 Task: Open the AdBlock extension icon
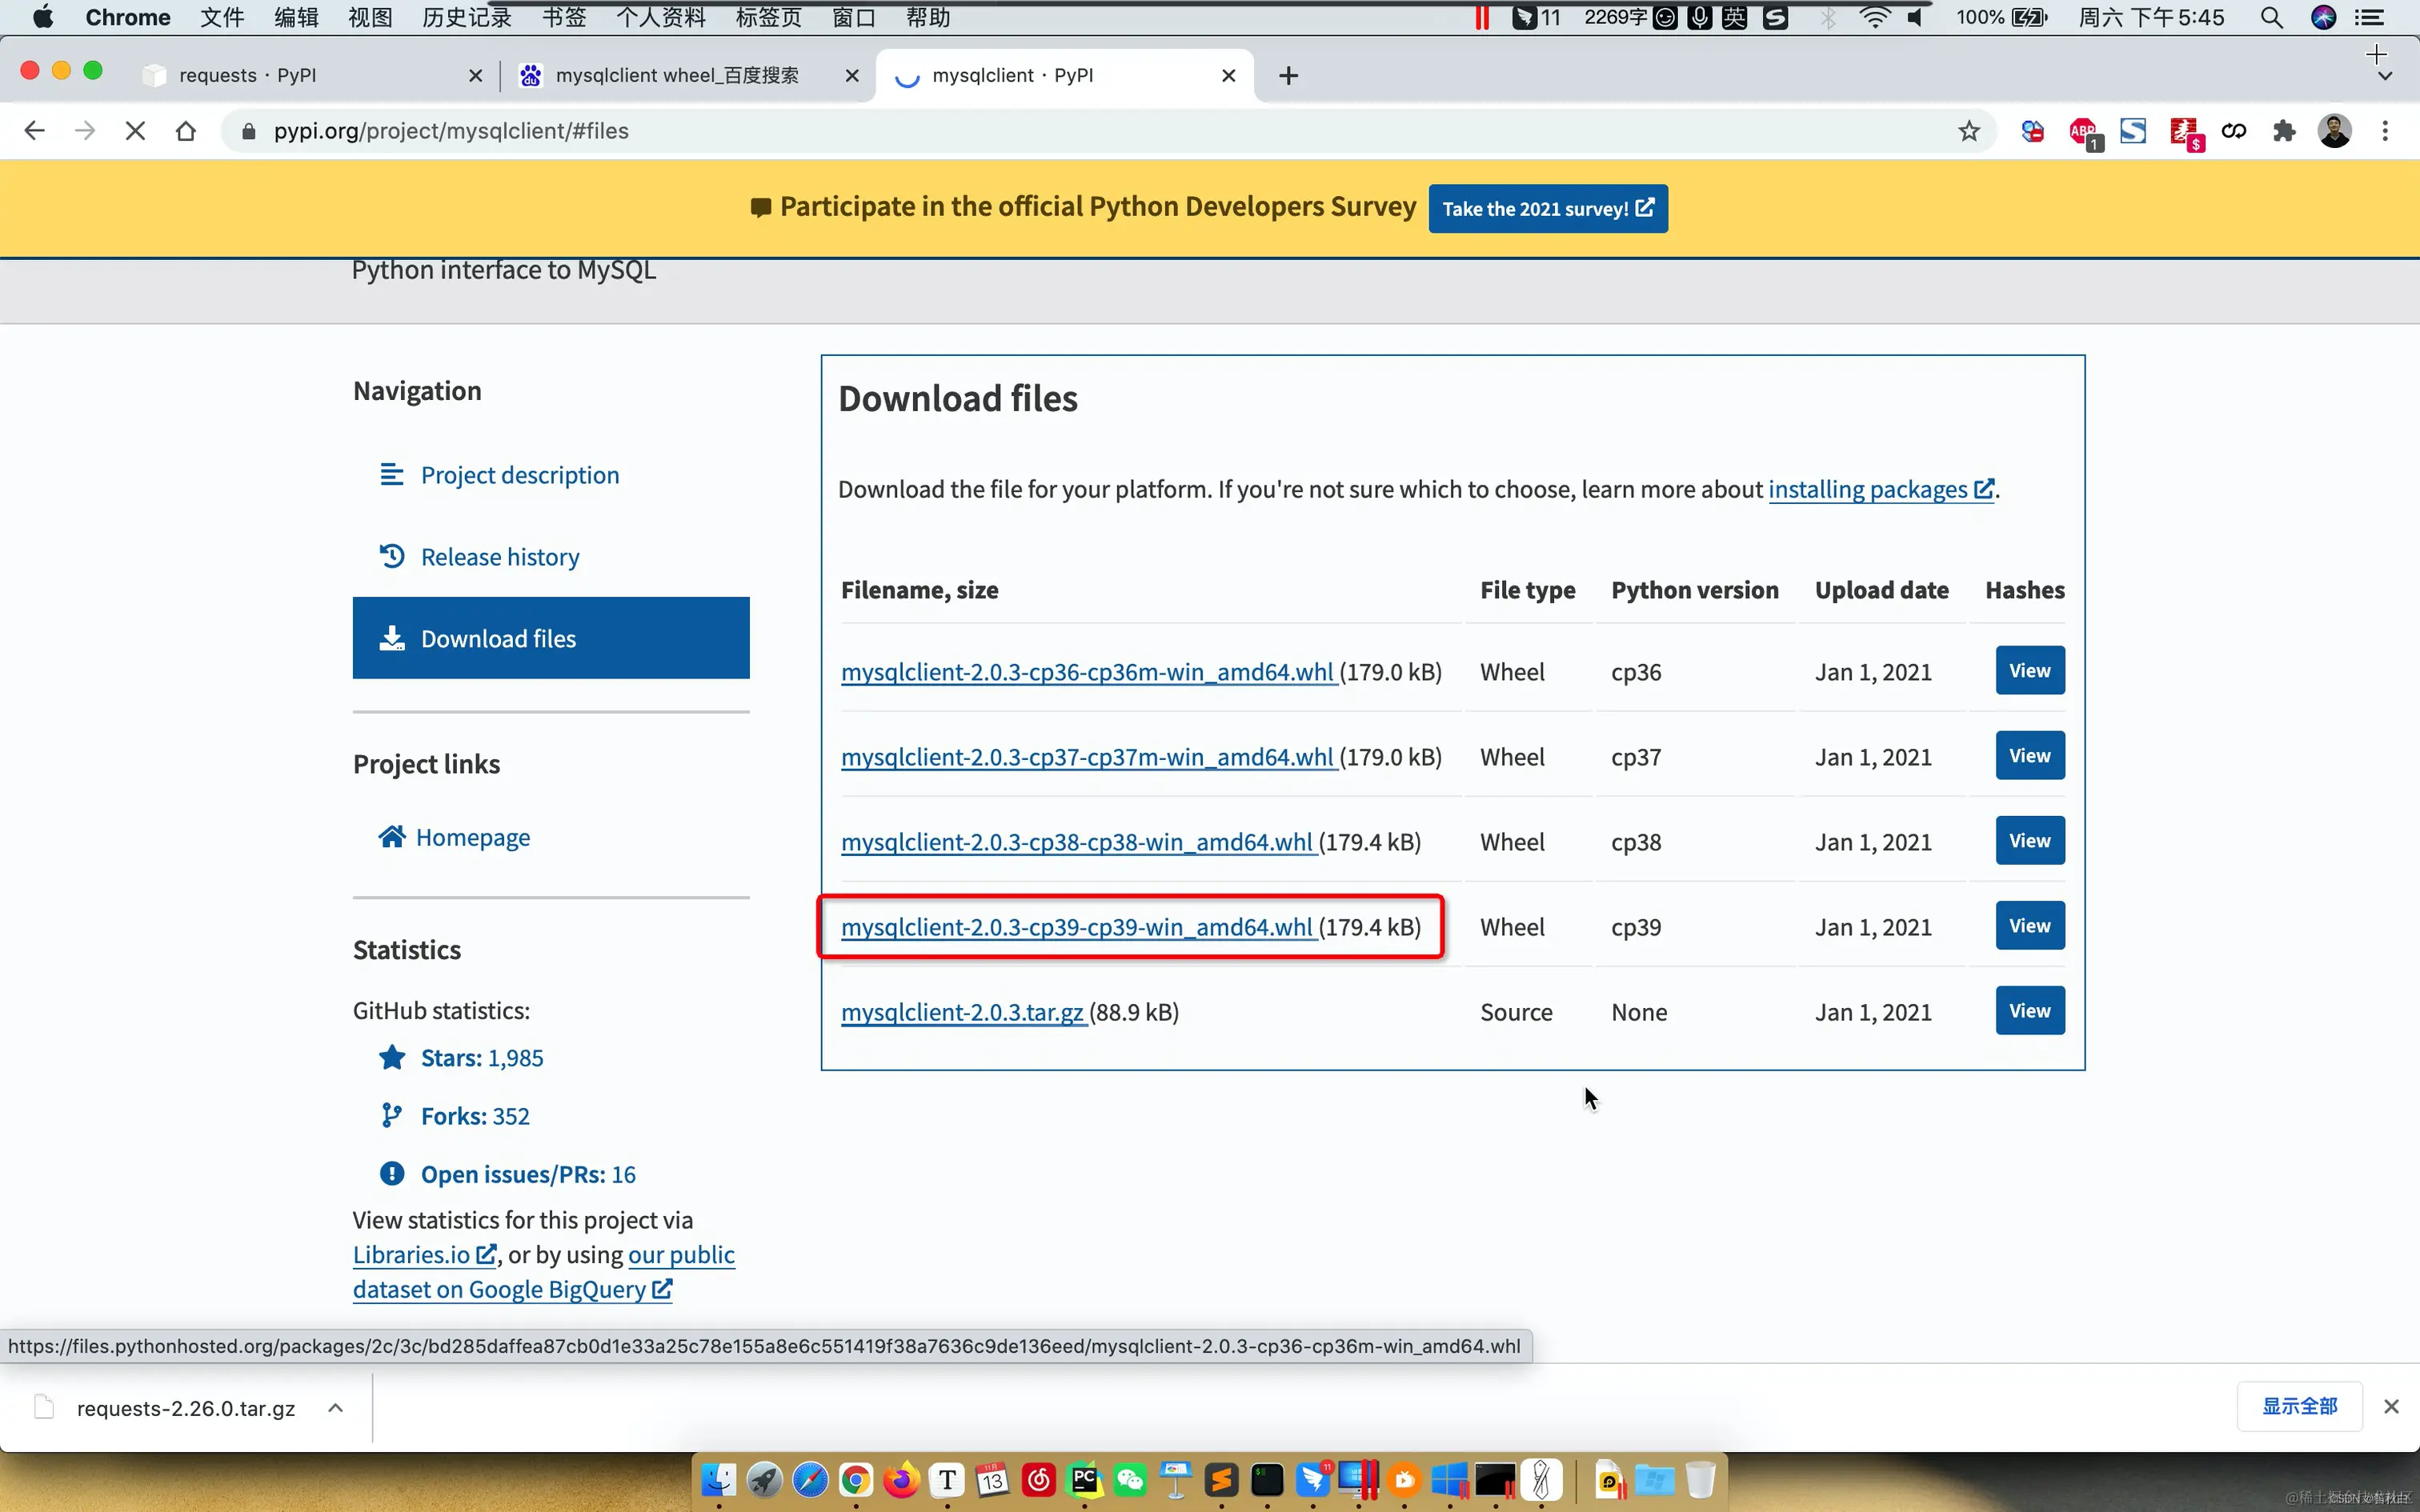(2085, 132)
